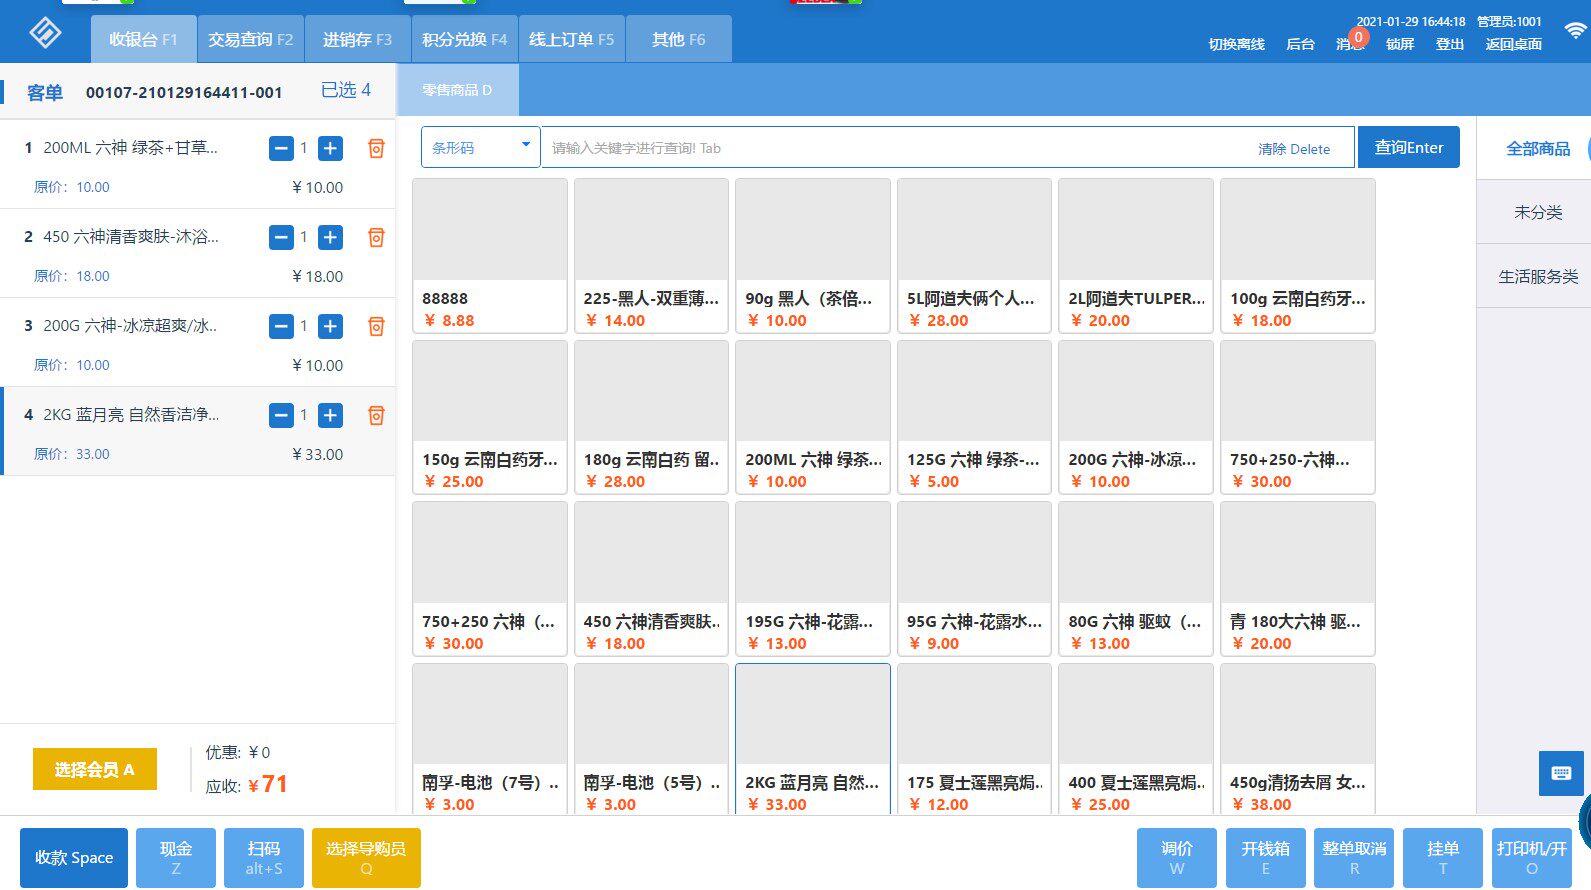Click 切换离线 in the header

click(x=1237, y=44)
